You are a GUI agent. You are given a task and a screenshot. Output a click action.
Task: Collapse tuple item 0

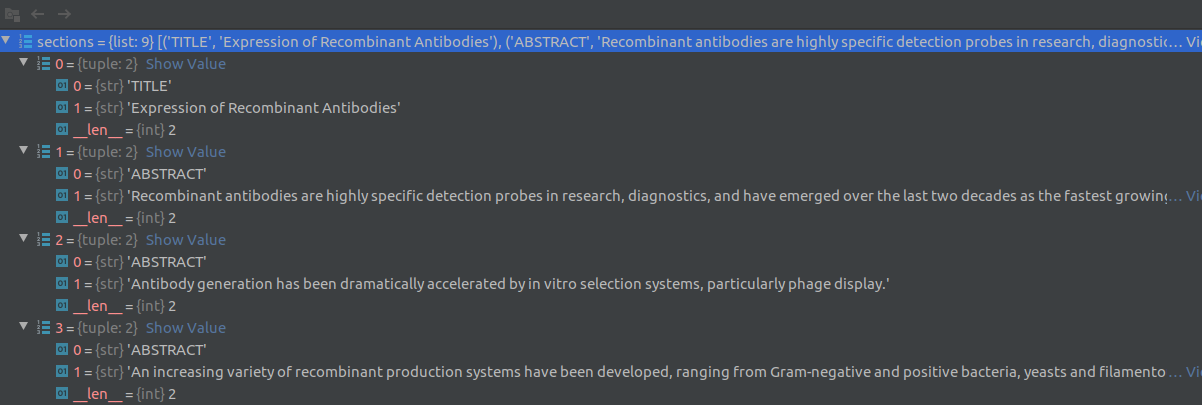[x=25, y=64]
